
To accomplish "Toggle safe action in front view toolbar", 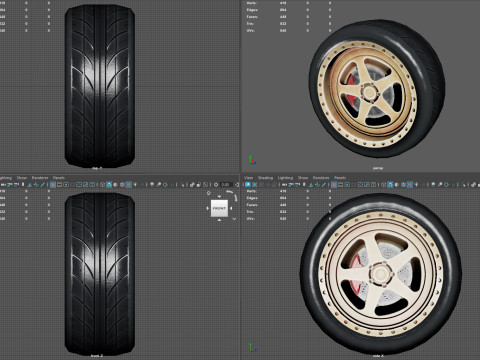I will (x=85, y=184).
